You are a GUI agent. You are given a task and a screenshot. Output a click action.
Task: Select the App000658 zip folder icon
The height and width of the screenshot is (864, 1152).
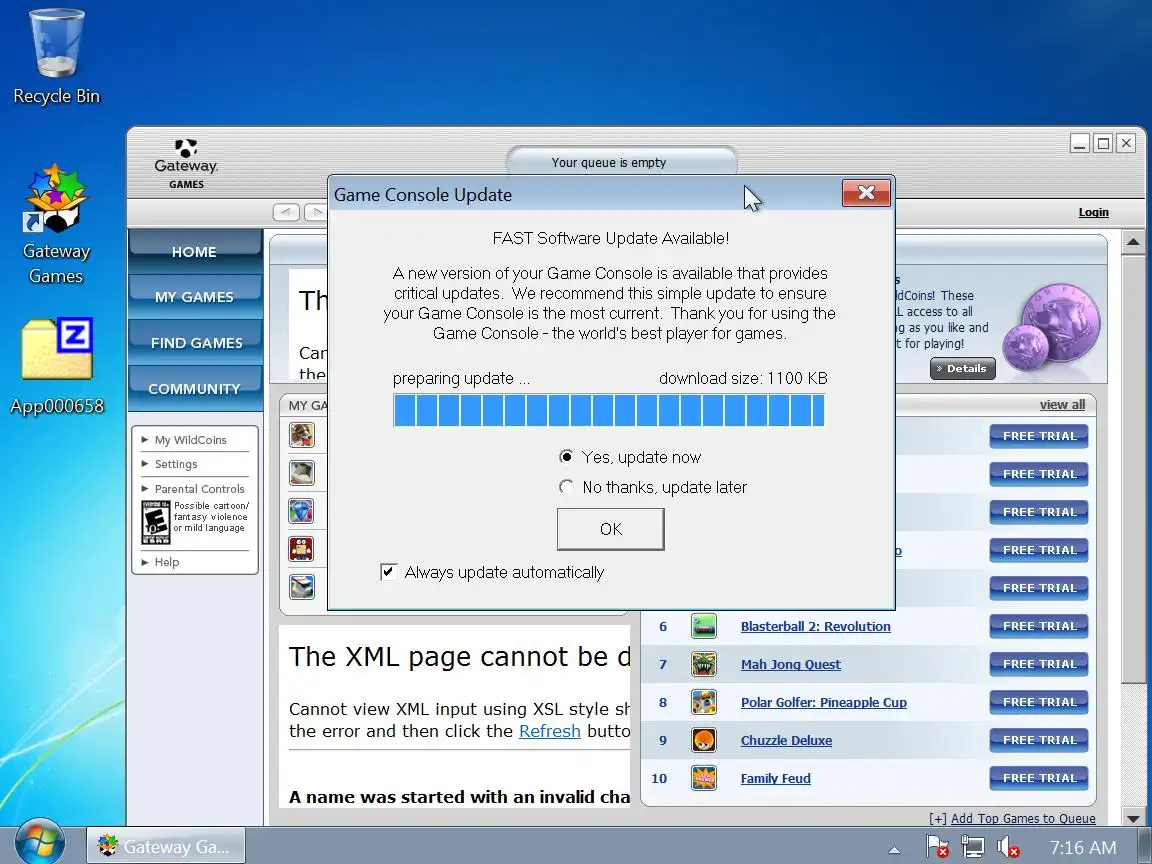click(x=57, y=366)
